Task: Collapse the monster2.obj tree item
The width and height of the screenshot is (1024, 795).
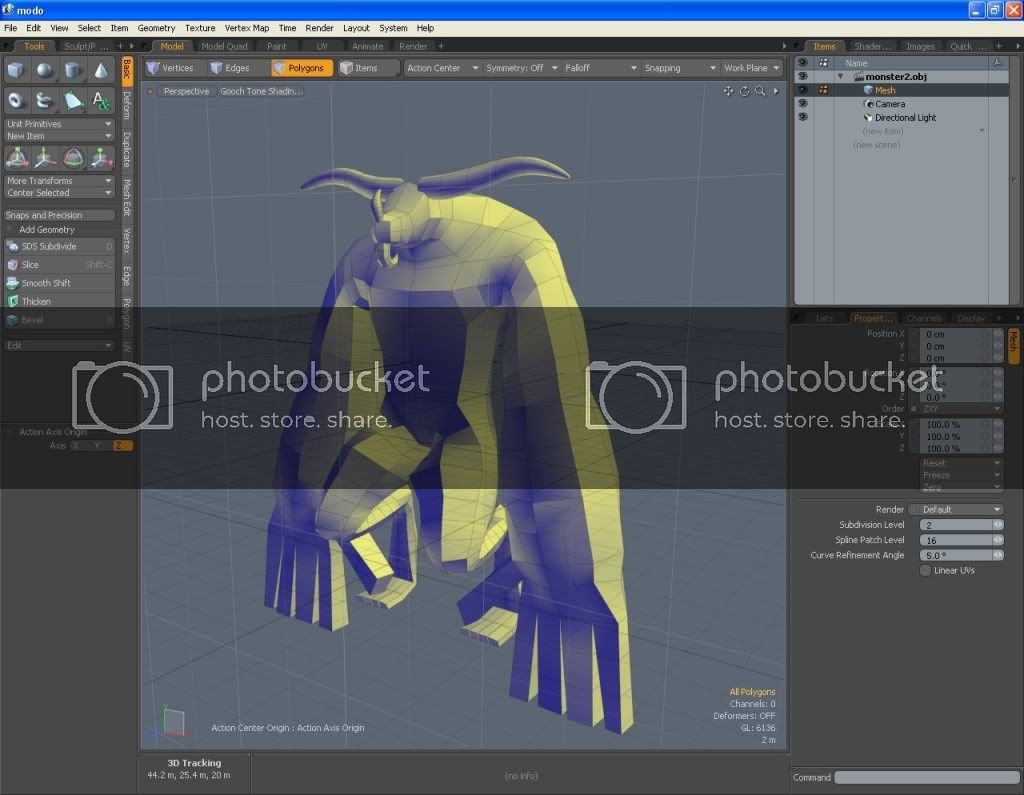Action: coord(840,76)
